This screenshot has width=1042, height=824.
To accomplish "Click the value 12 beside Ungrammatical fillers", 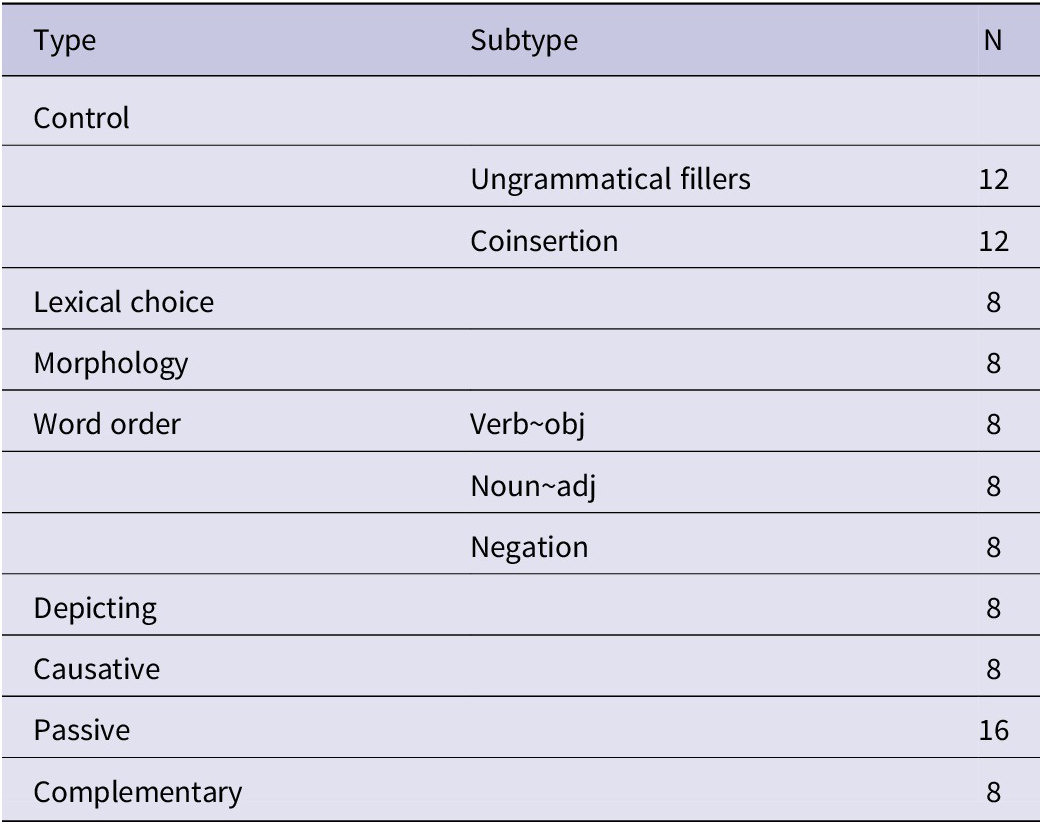I will pyautogui.click(x=993, y=179).
